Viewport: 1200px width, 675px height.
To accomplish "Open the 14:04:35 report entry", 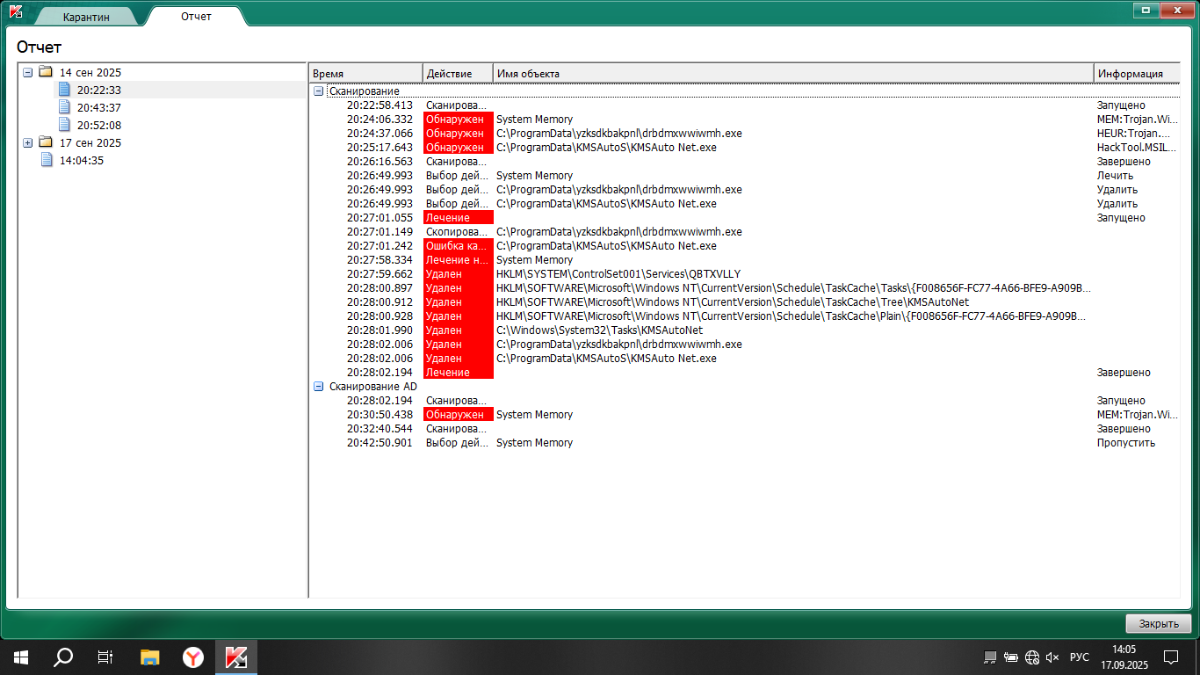I will pyautogui.click(x=82, y=160).
